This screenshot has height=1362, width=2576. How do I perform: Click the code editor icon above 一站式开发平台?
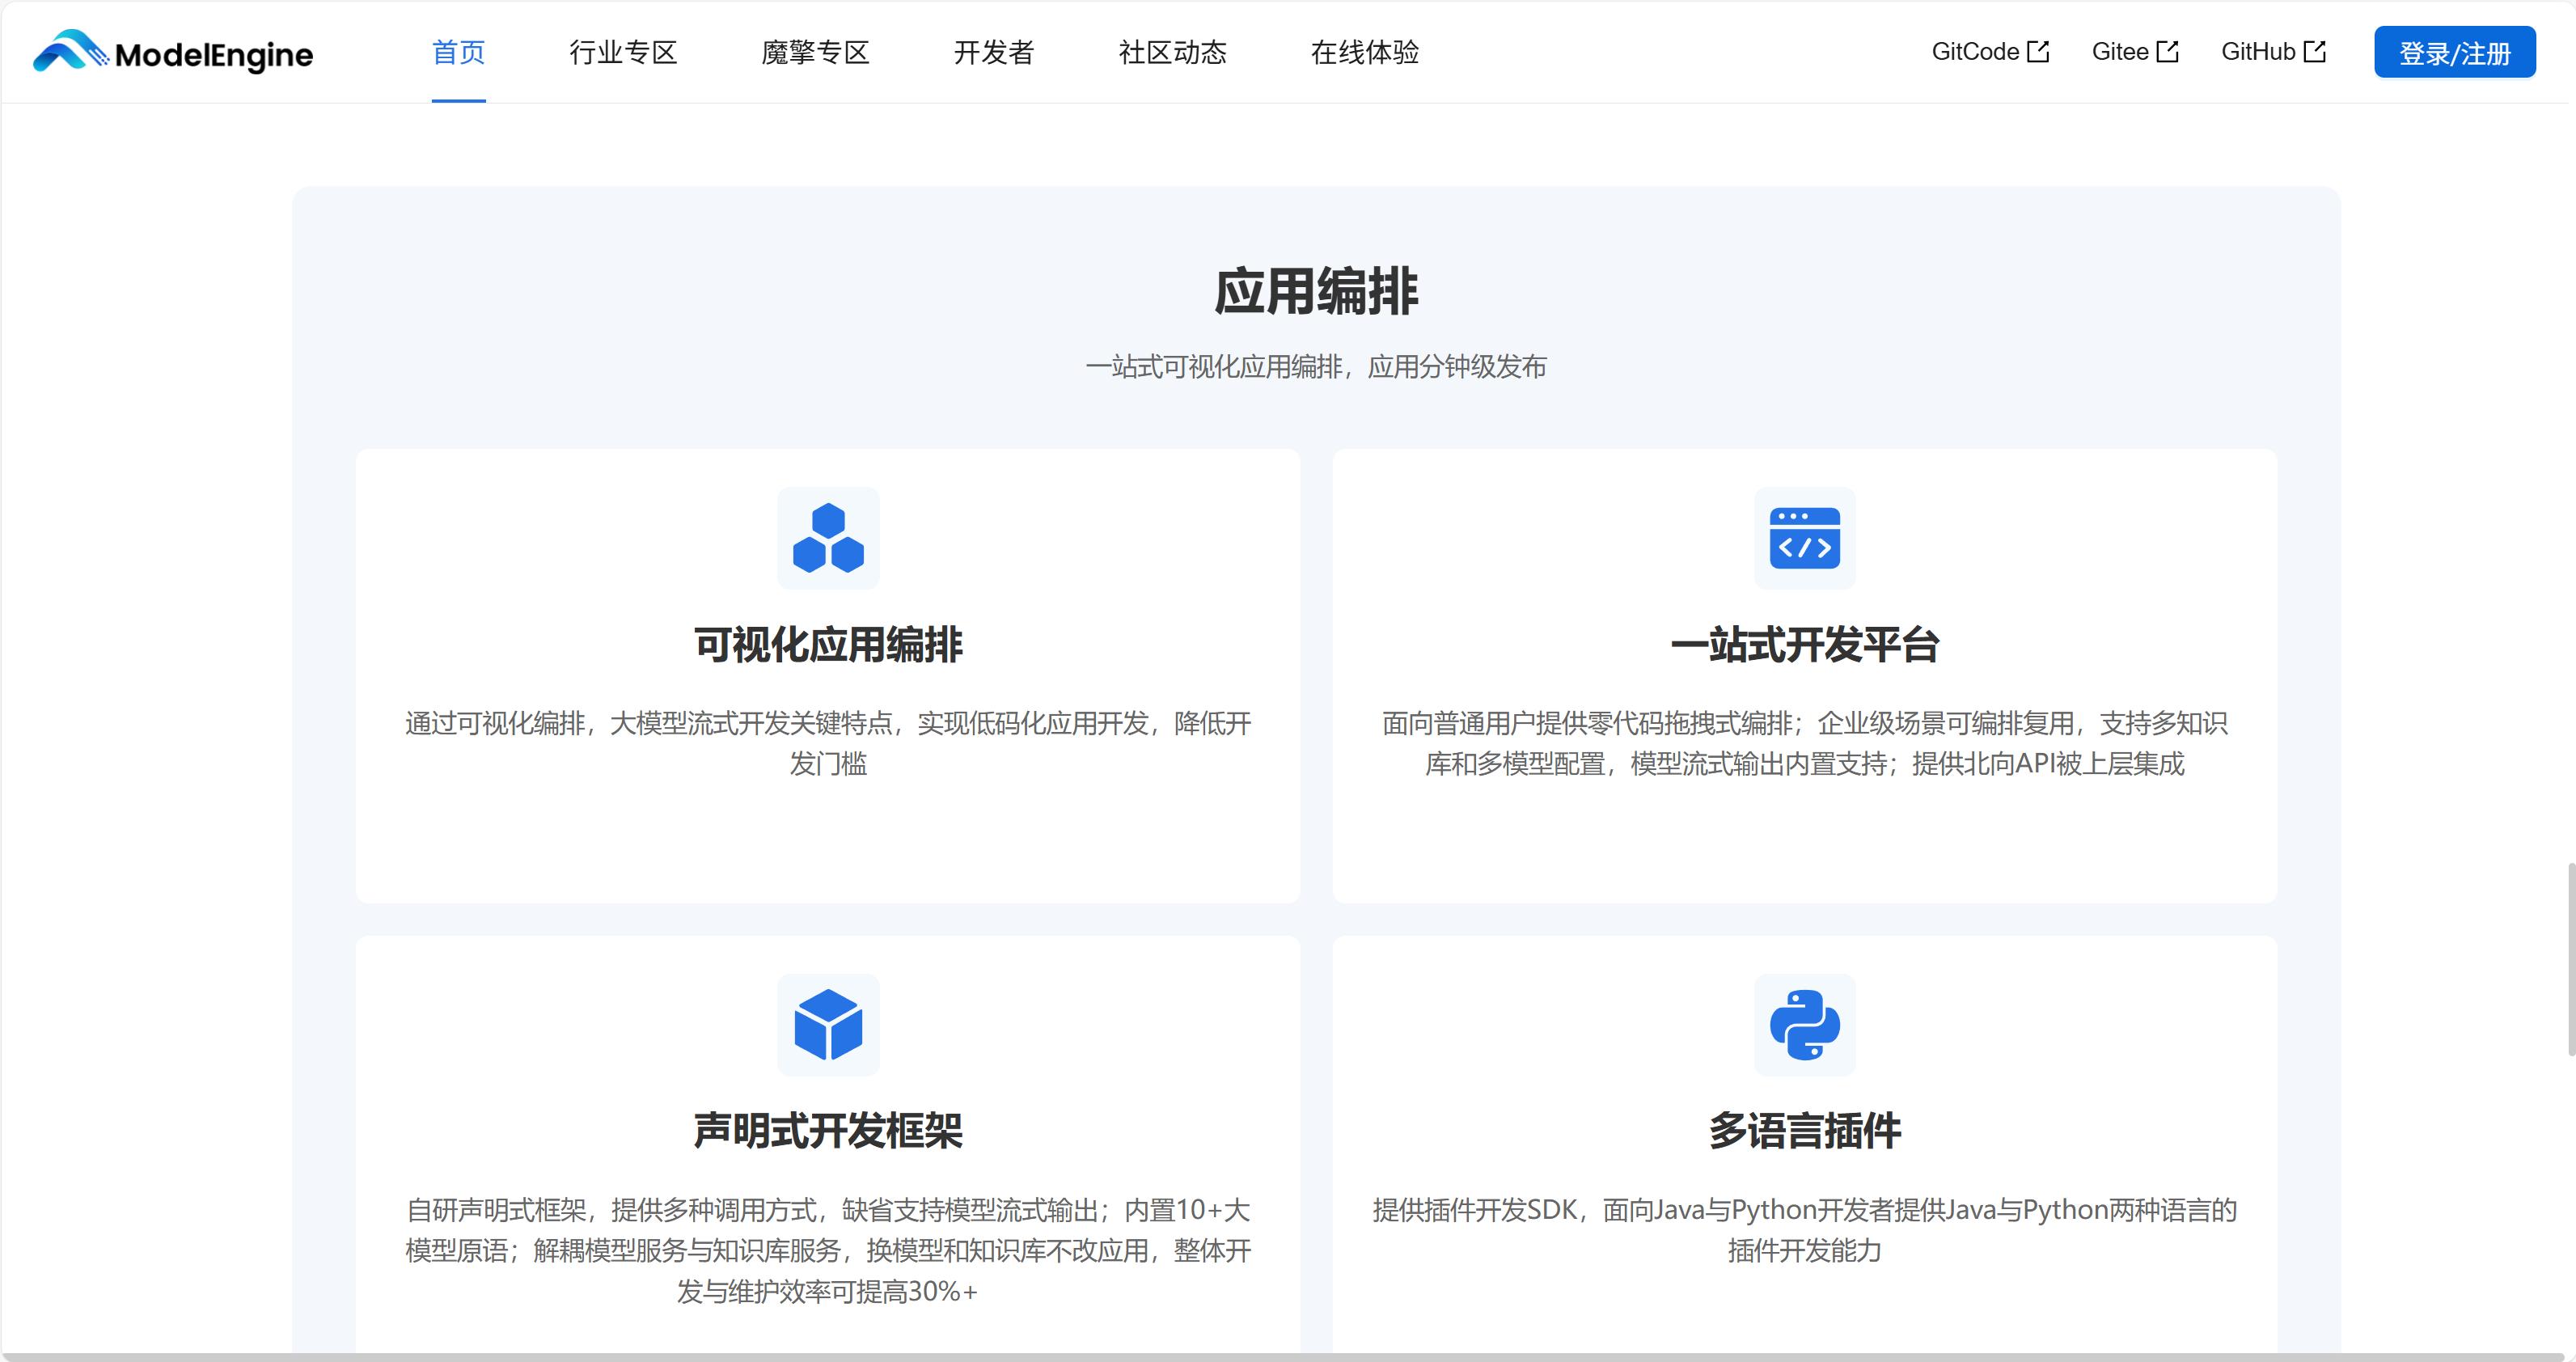click(1805, 539)
